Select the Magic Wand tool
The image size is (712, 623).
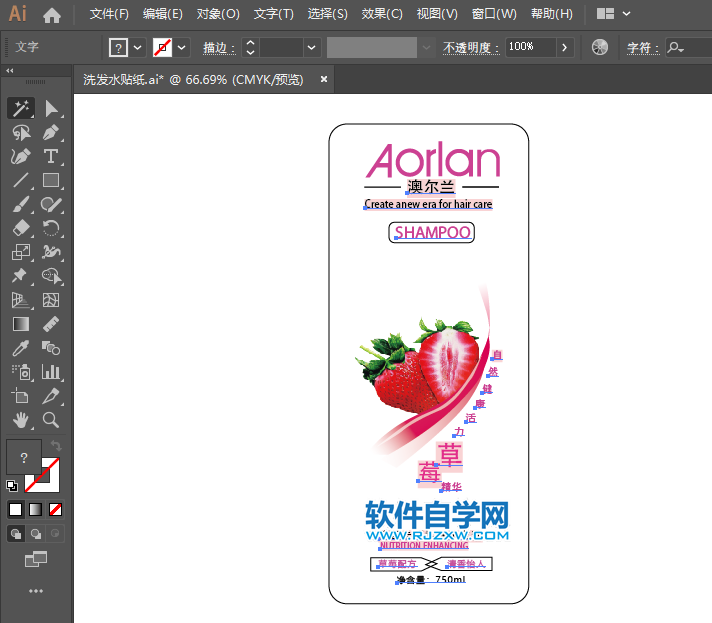point(20,108)
